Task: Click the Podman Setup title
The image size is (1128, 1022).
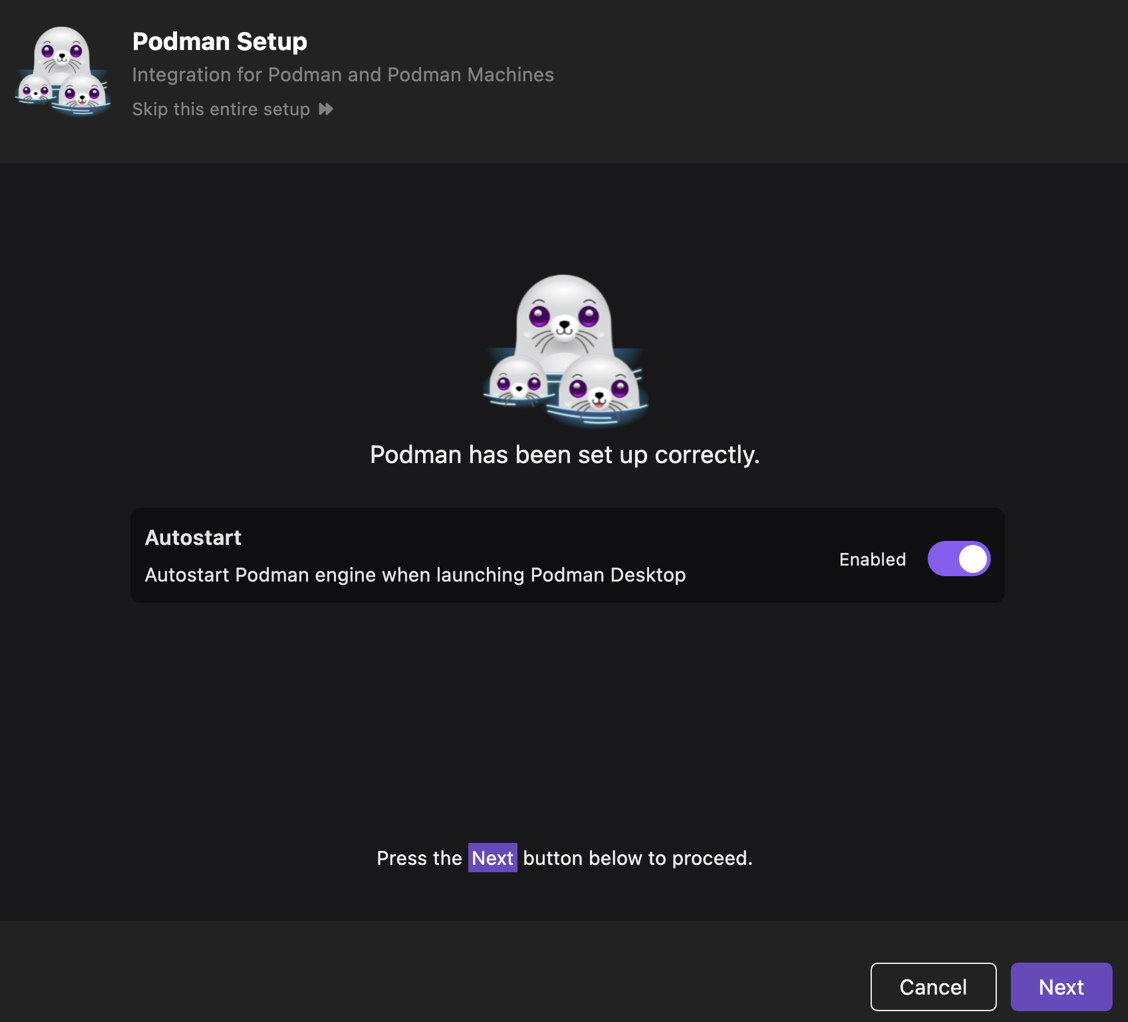Action: pyautogui.click(x=220, y=41)
